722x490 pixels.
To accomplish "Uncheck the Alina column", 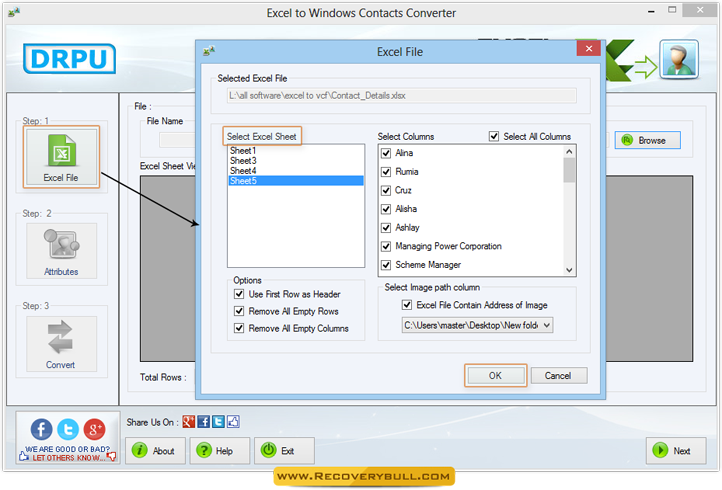I will tap(386, 153).
